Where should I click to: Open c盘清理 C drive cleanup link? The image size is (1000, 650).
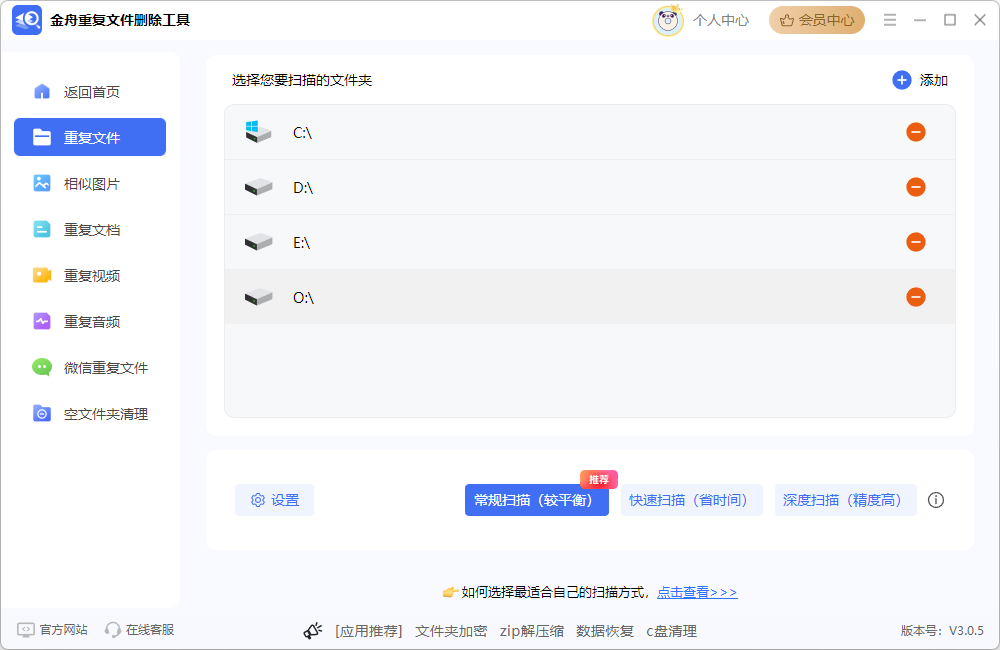672,632
